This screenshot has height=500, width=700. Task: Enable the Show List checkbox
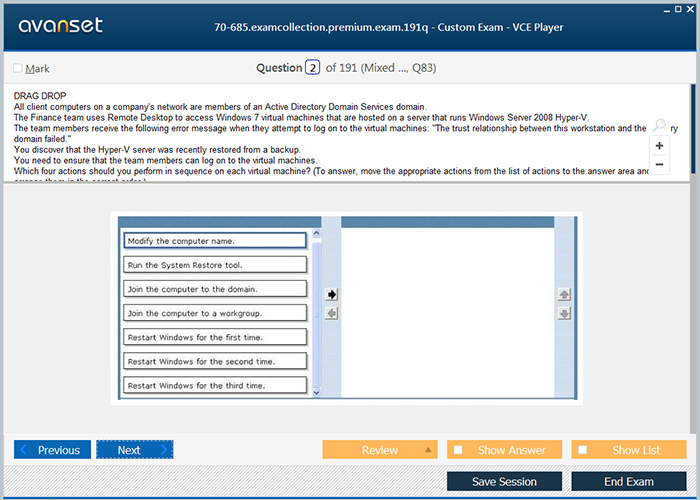[x=583, y=450]
